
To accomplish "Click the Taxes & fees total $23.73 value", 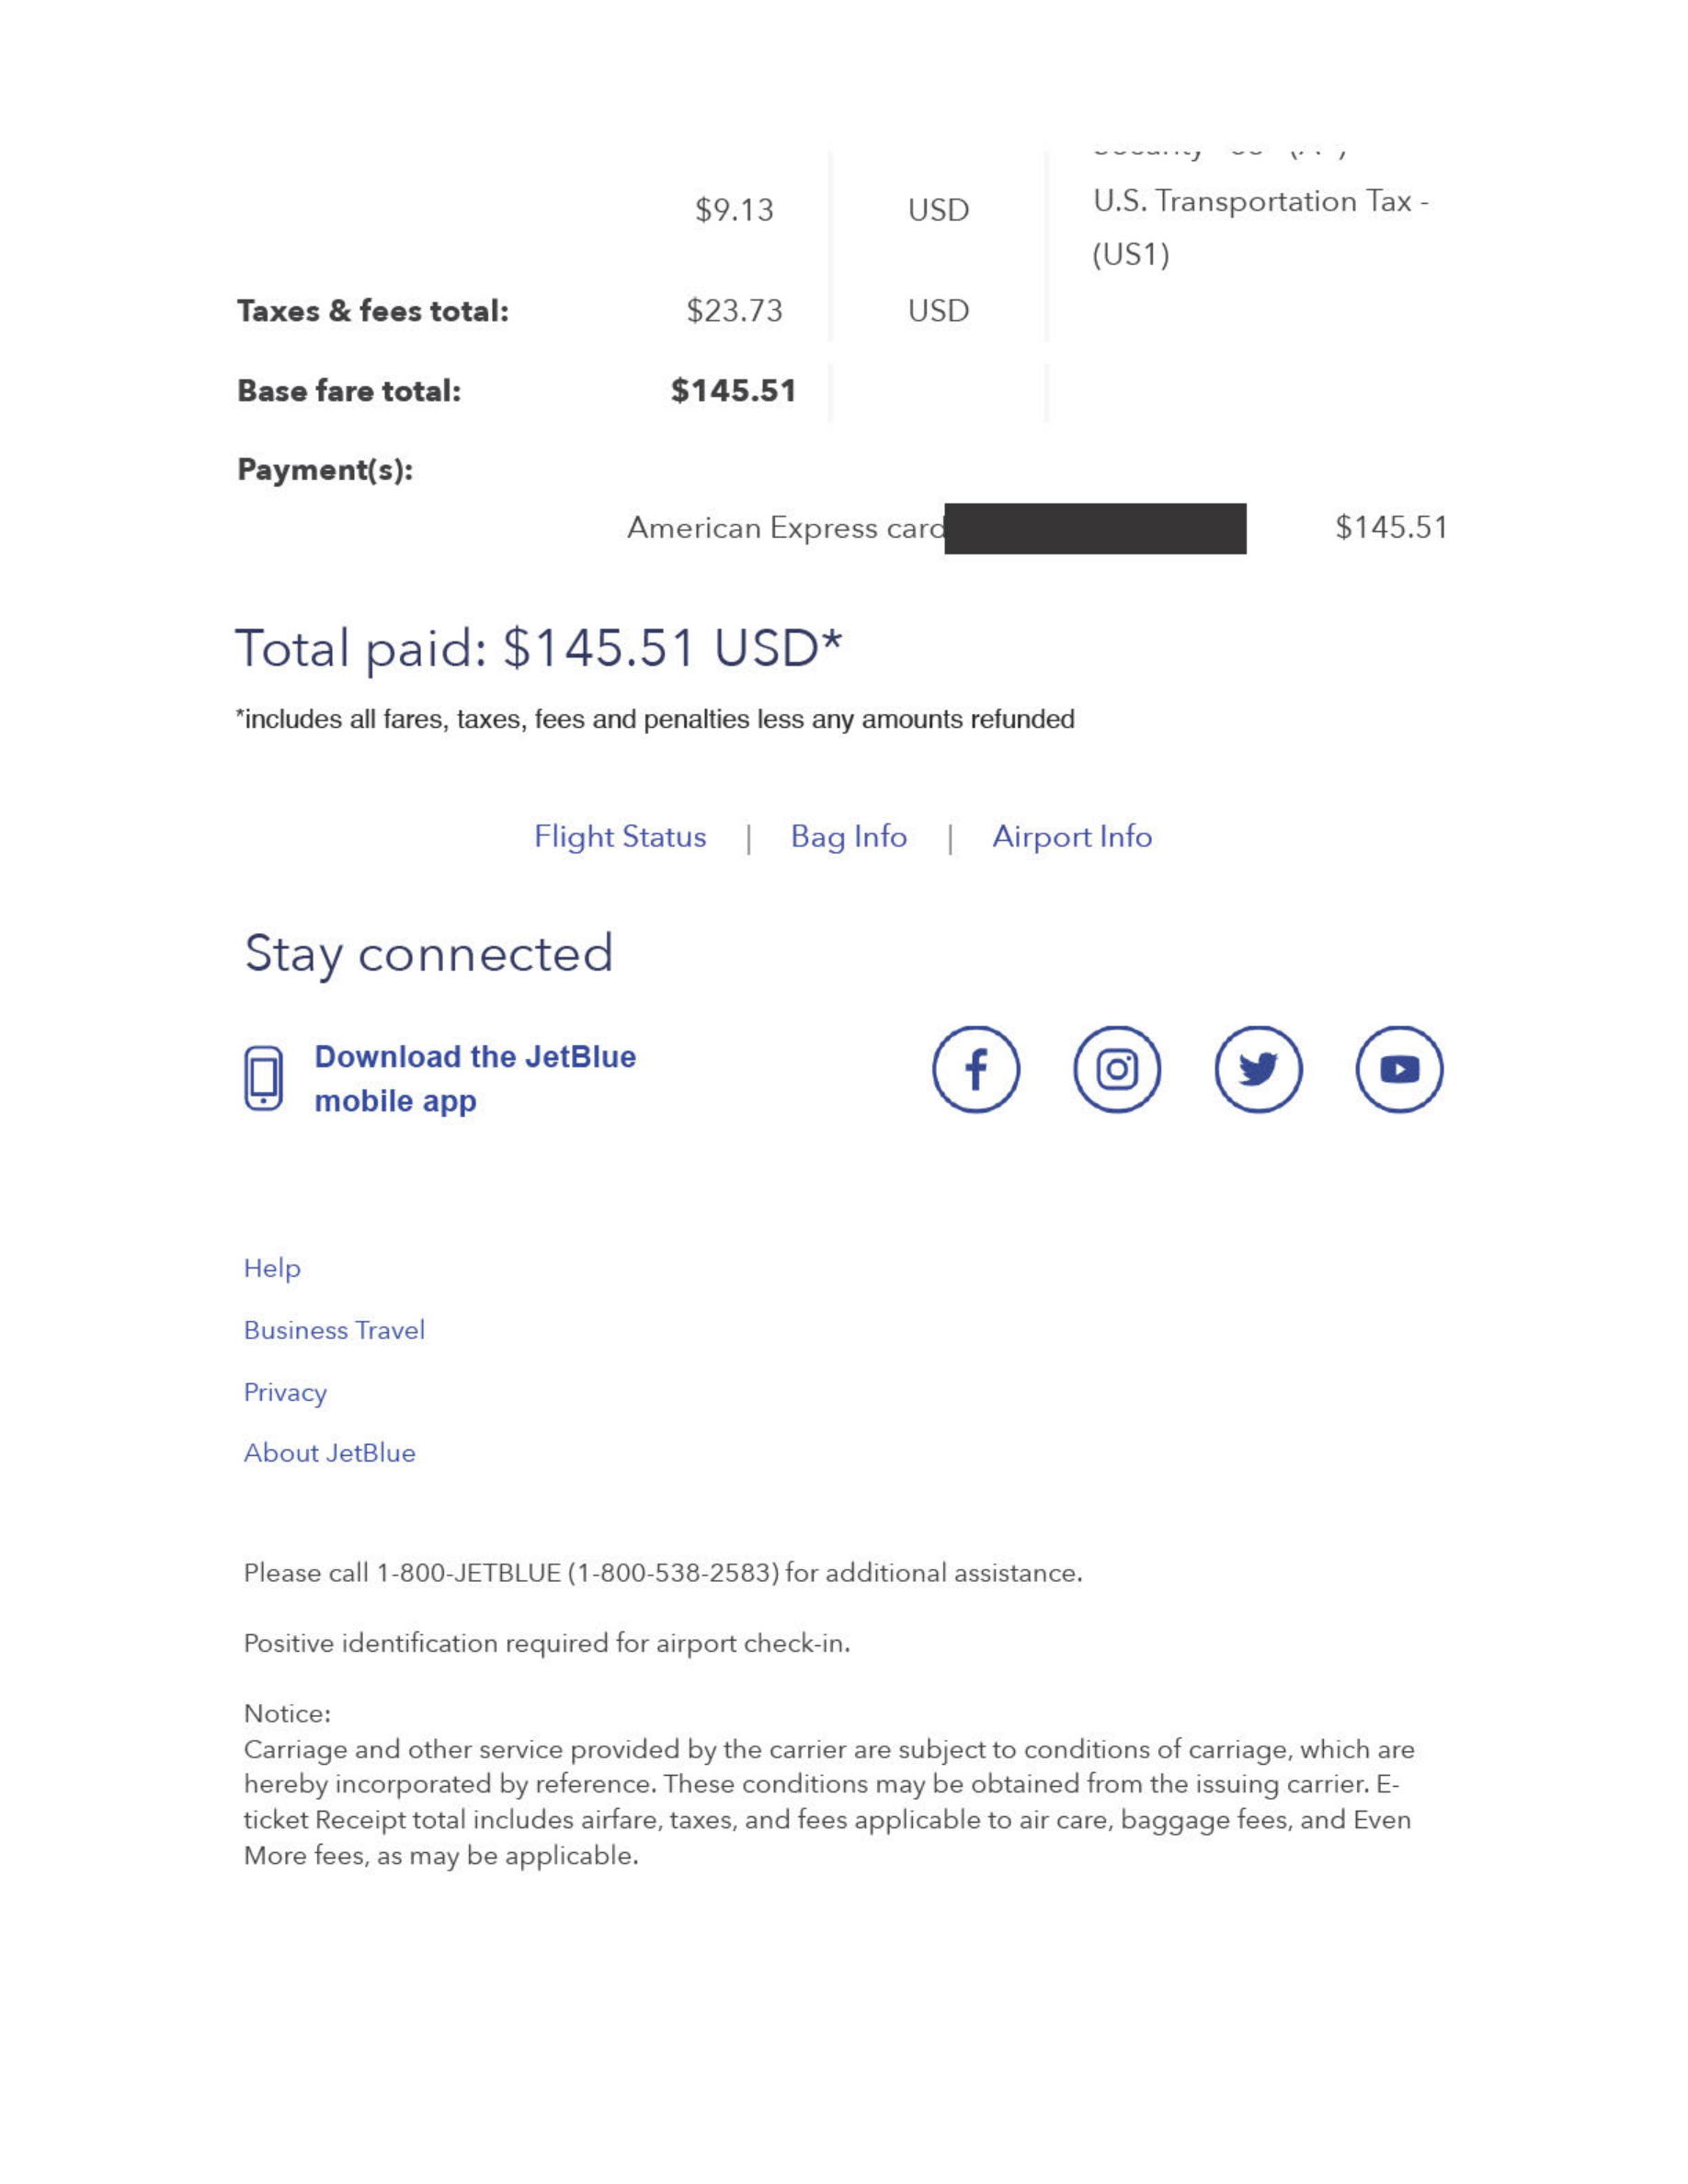I will (734, 311).
